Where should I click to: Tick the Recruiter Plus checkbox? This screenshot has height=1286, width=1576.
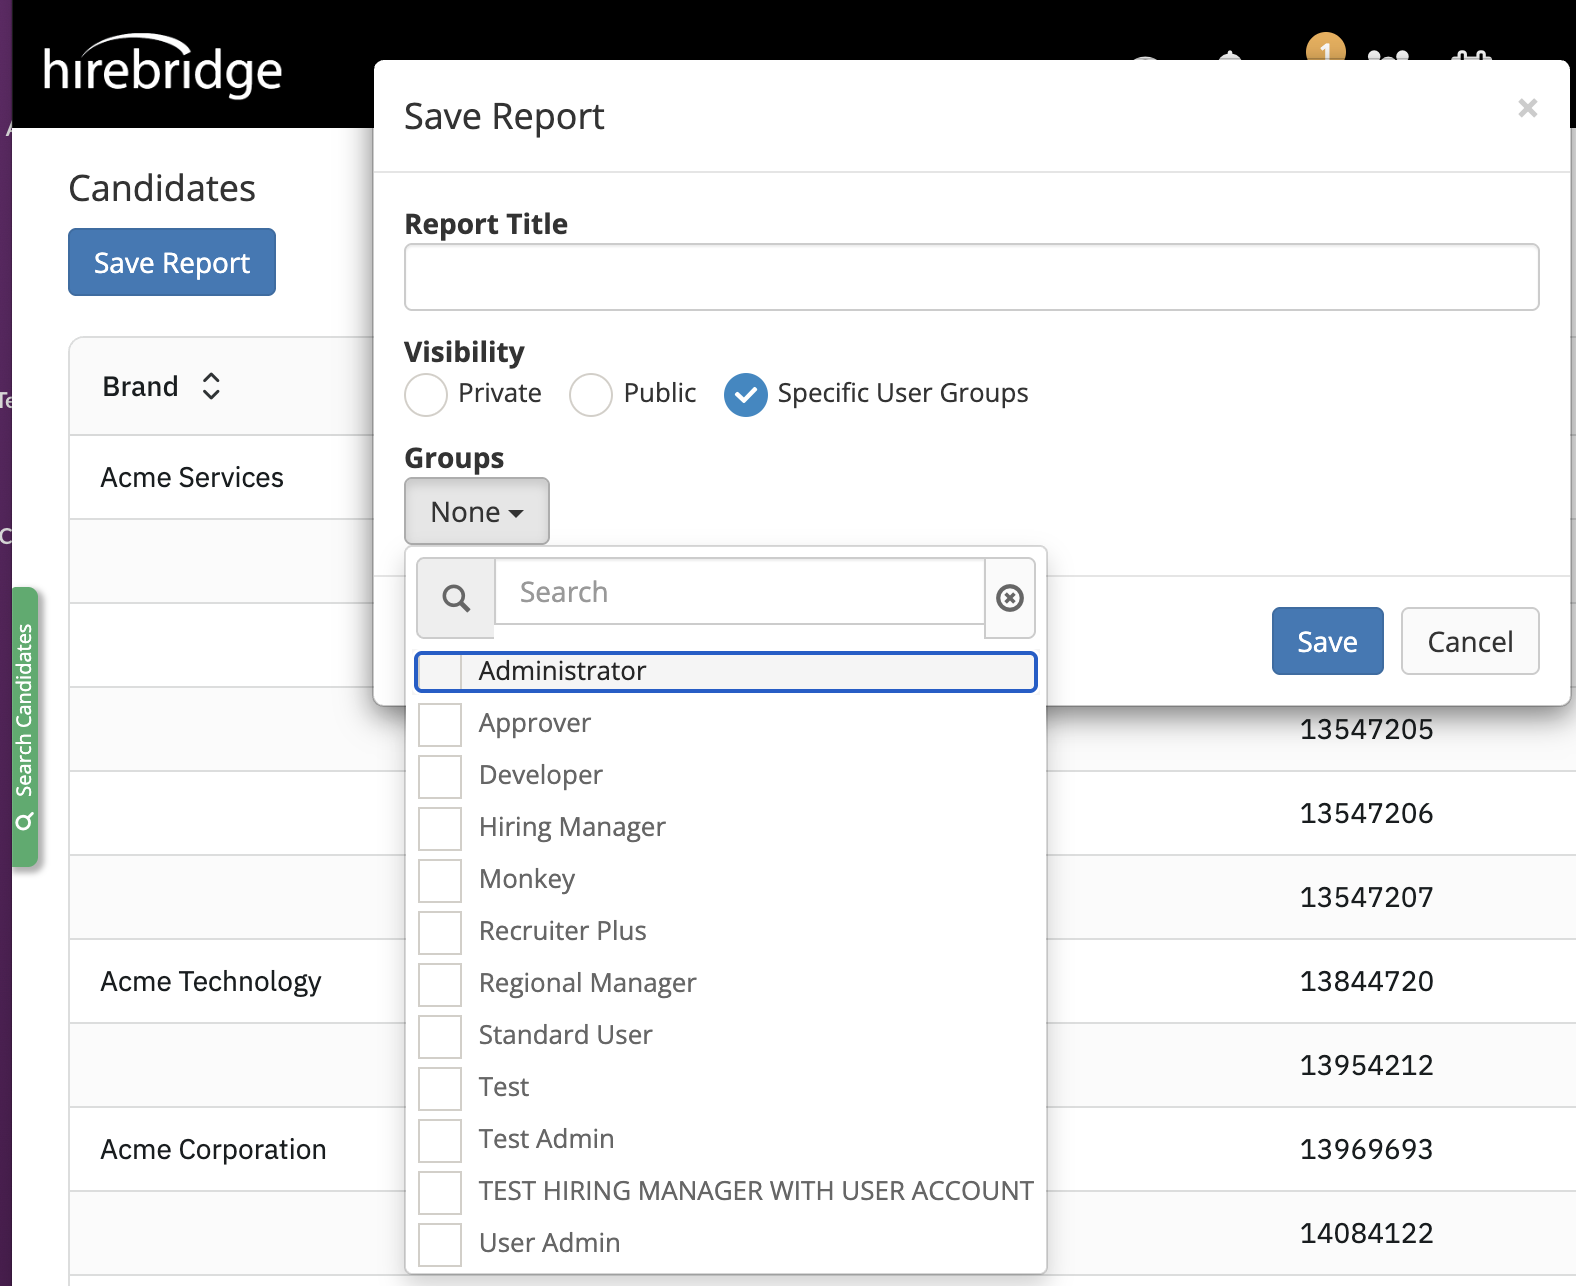coord(440,932)
